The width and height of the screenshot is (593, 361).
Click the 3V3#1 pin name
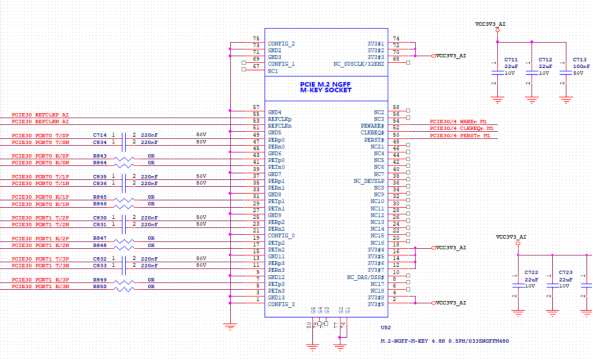click(x=376, y=44)
